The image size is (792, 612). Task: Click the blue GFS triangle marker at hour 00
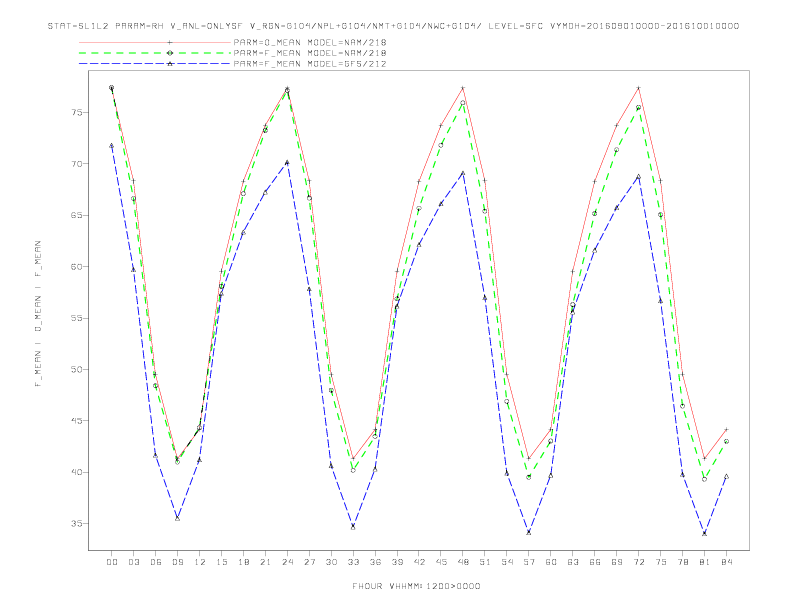tap(112, 145)
